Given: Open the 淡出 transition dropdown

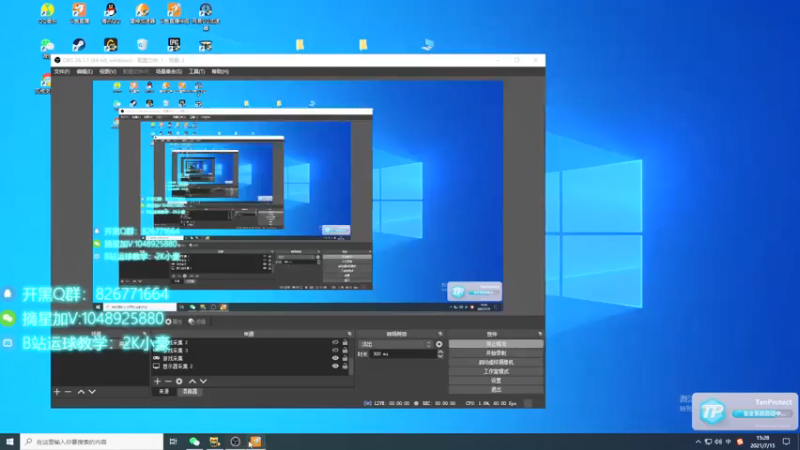Looking at the screenshot, I should 396,344.
